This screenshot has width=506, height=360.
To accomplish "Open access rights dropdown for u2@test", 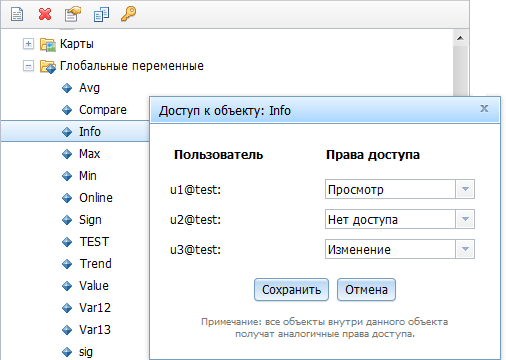I will click(x=465, y=219).
